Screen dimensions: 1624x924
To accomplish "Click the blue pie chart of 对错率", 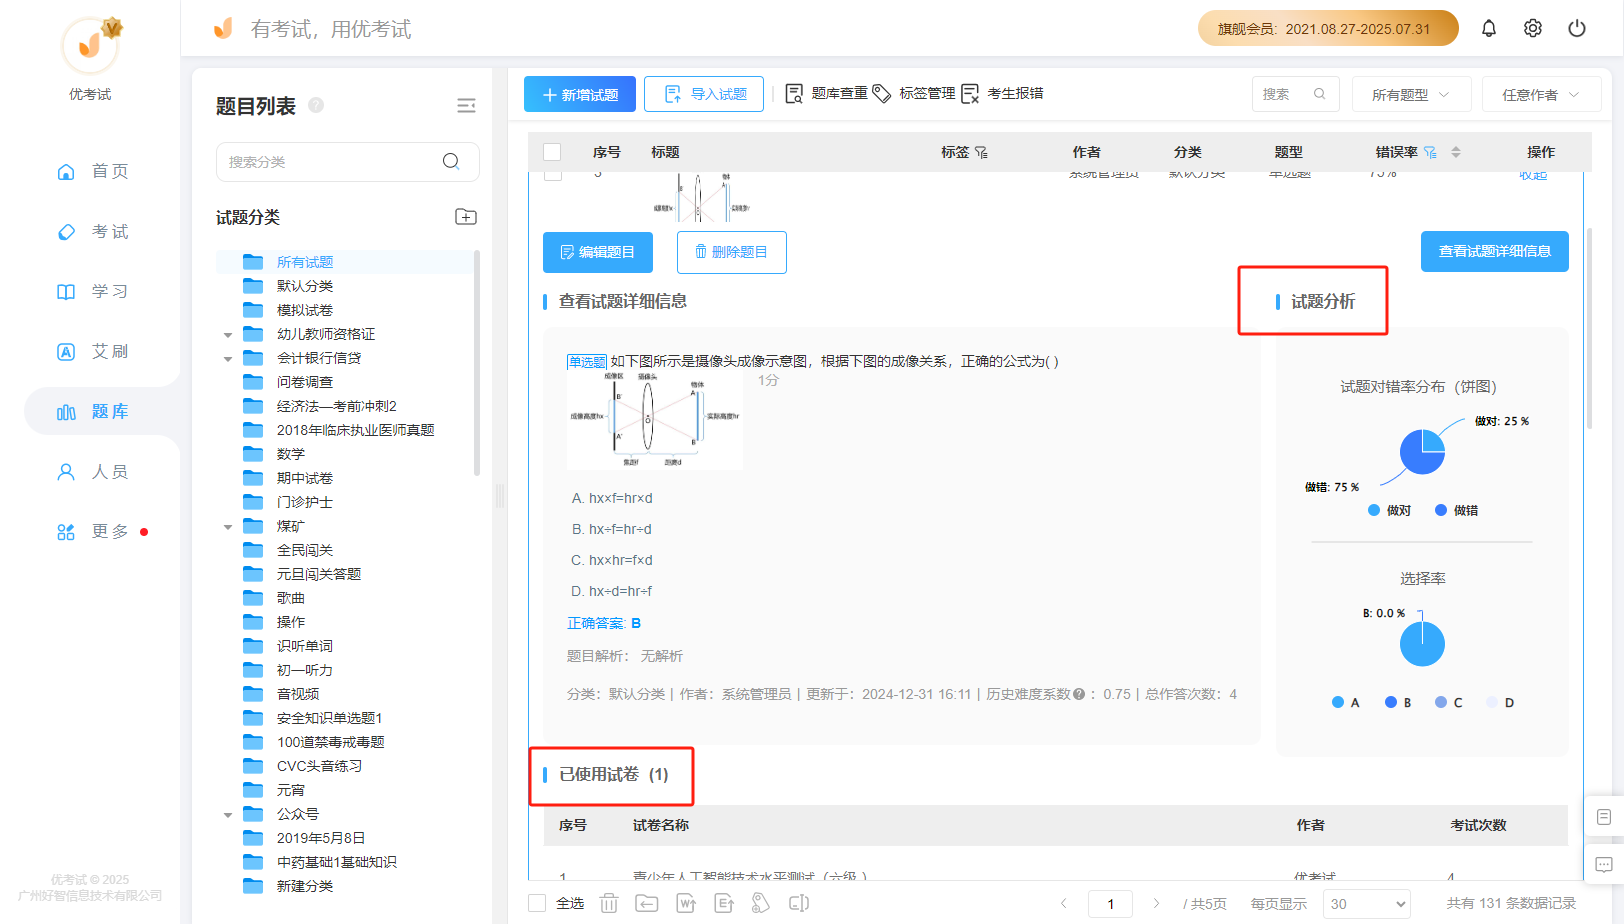I will pos(1422,452).
